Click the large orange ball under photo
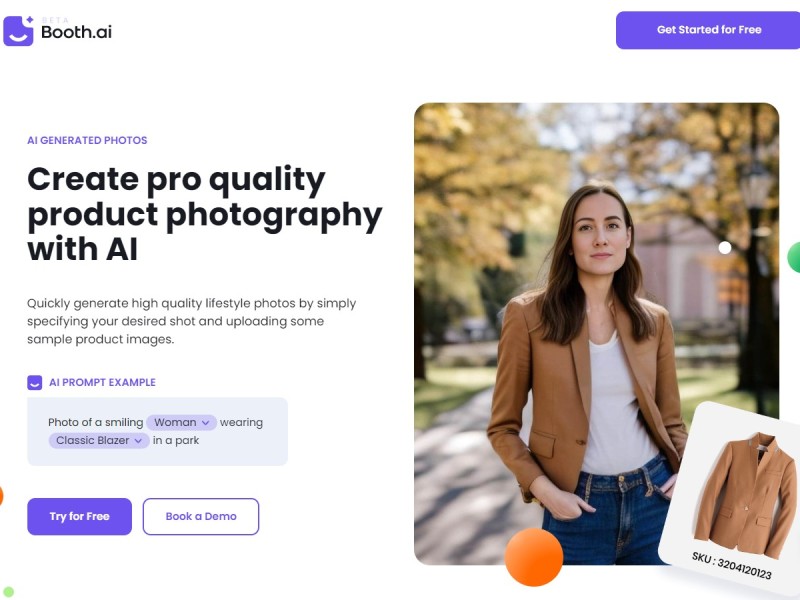The height and width of the screenshot is (600, 800). click(x=534, y=557)
